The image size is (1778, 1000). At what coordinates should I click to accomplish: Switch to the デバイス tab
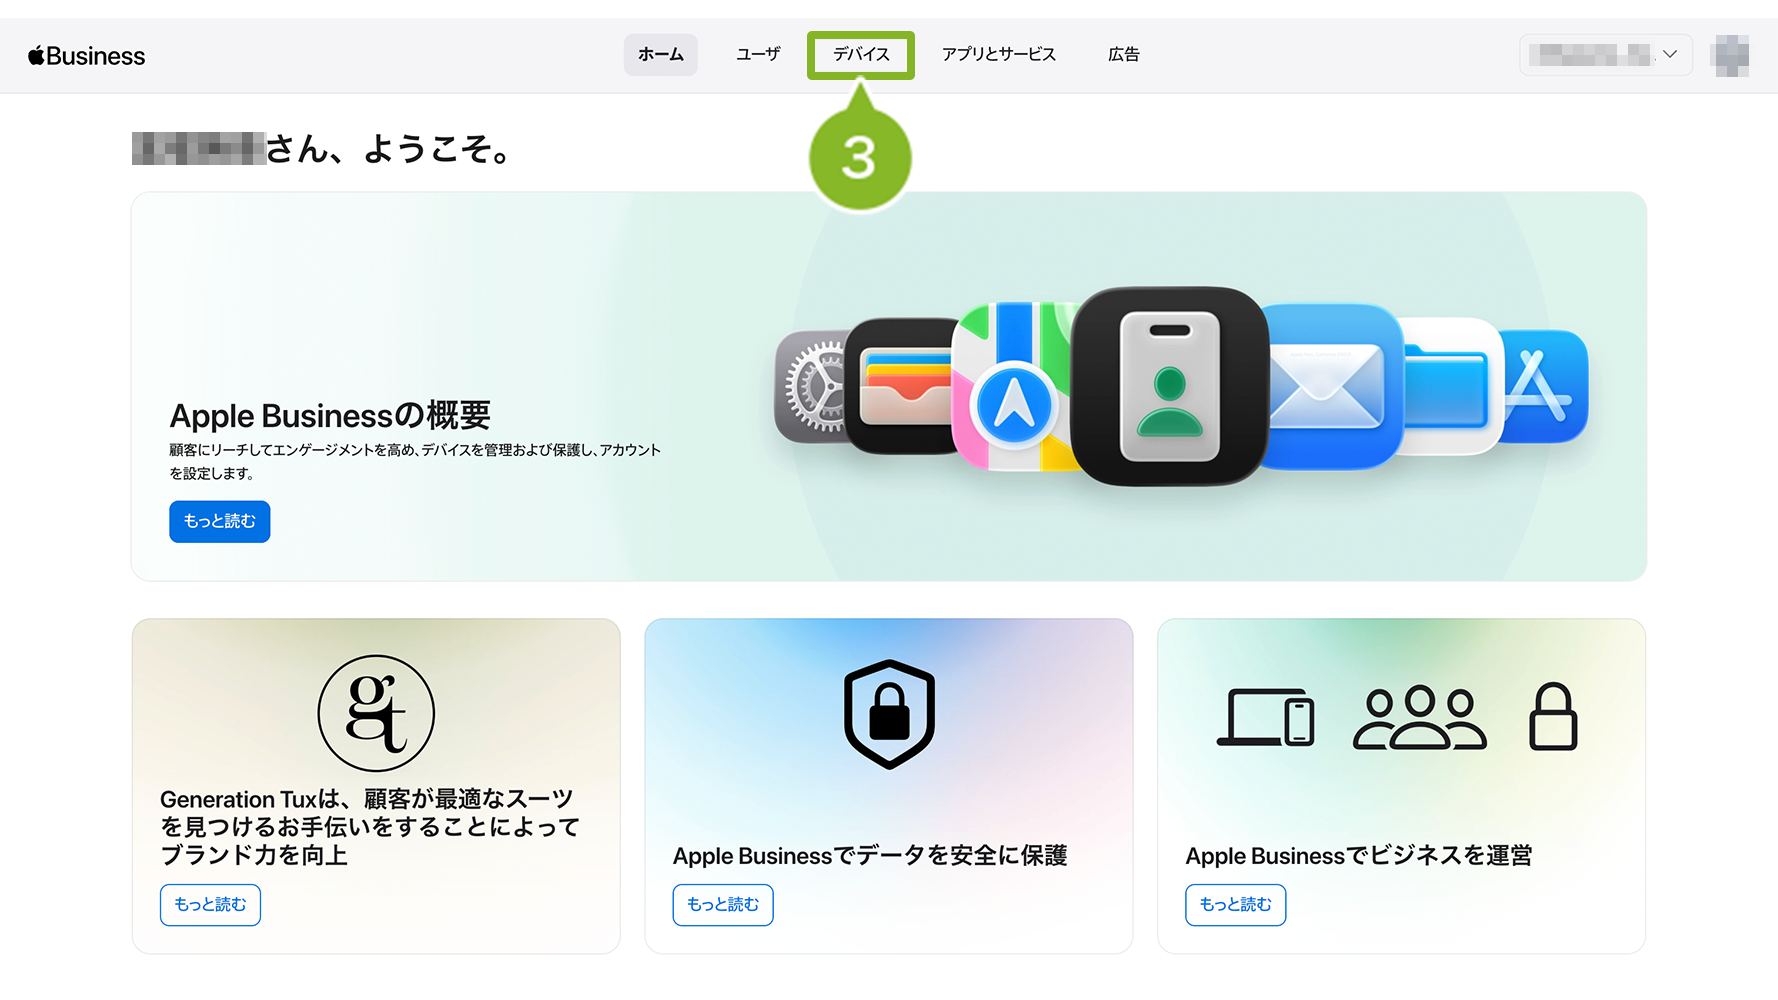coord(861,54)
